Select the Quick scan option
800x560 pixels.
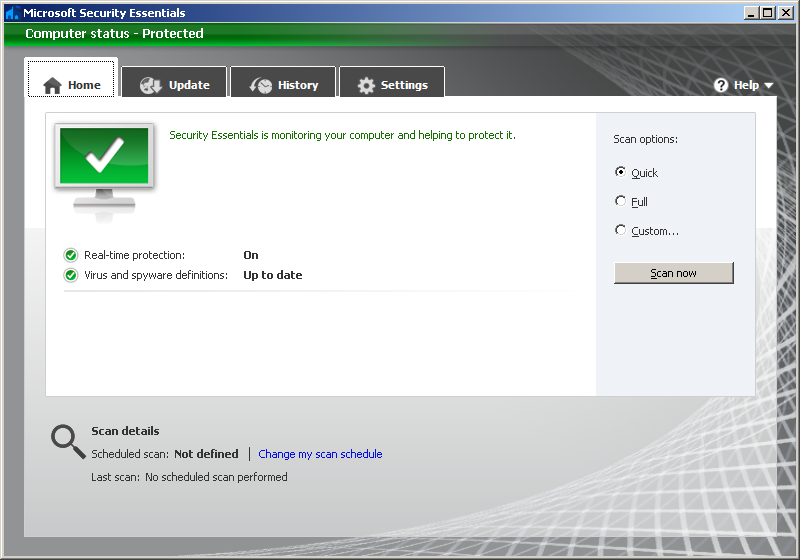click(621, 172)
